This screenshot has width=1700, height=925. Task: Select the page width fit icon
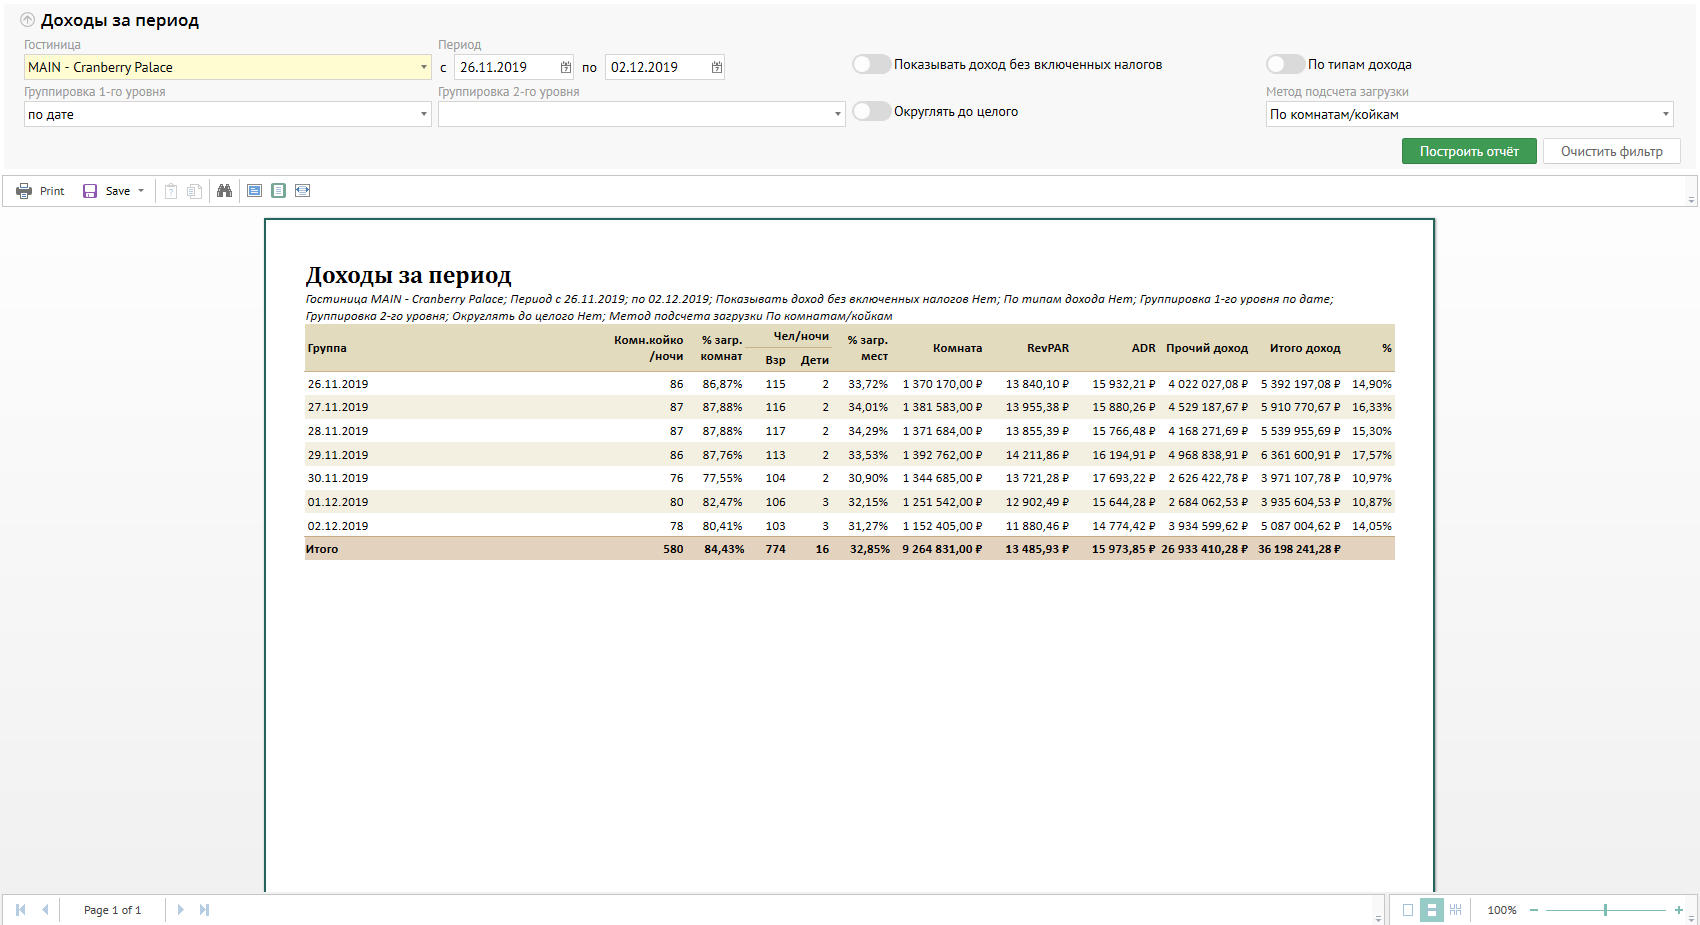click(x=302, y=191)
